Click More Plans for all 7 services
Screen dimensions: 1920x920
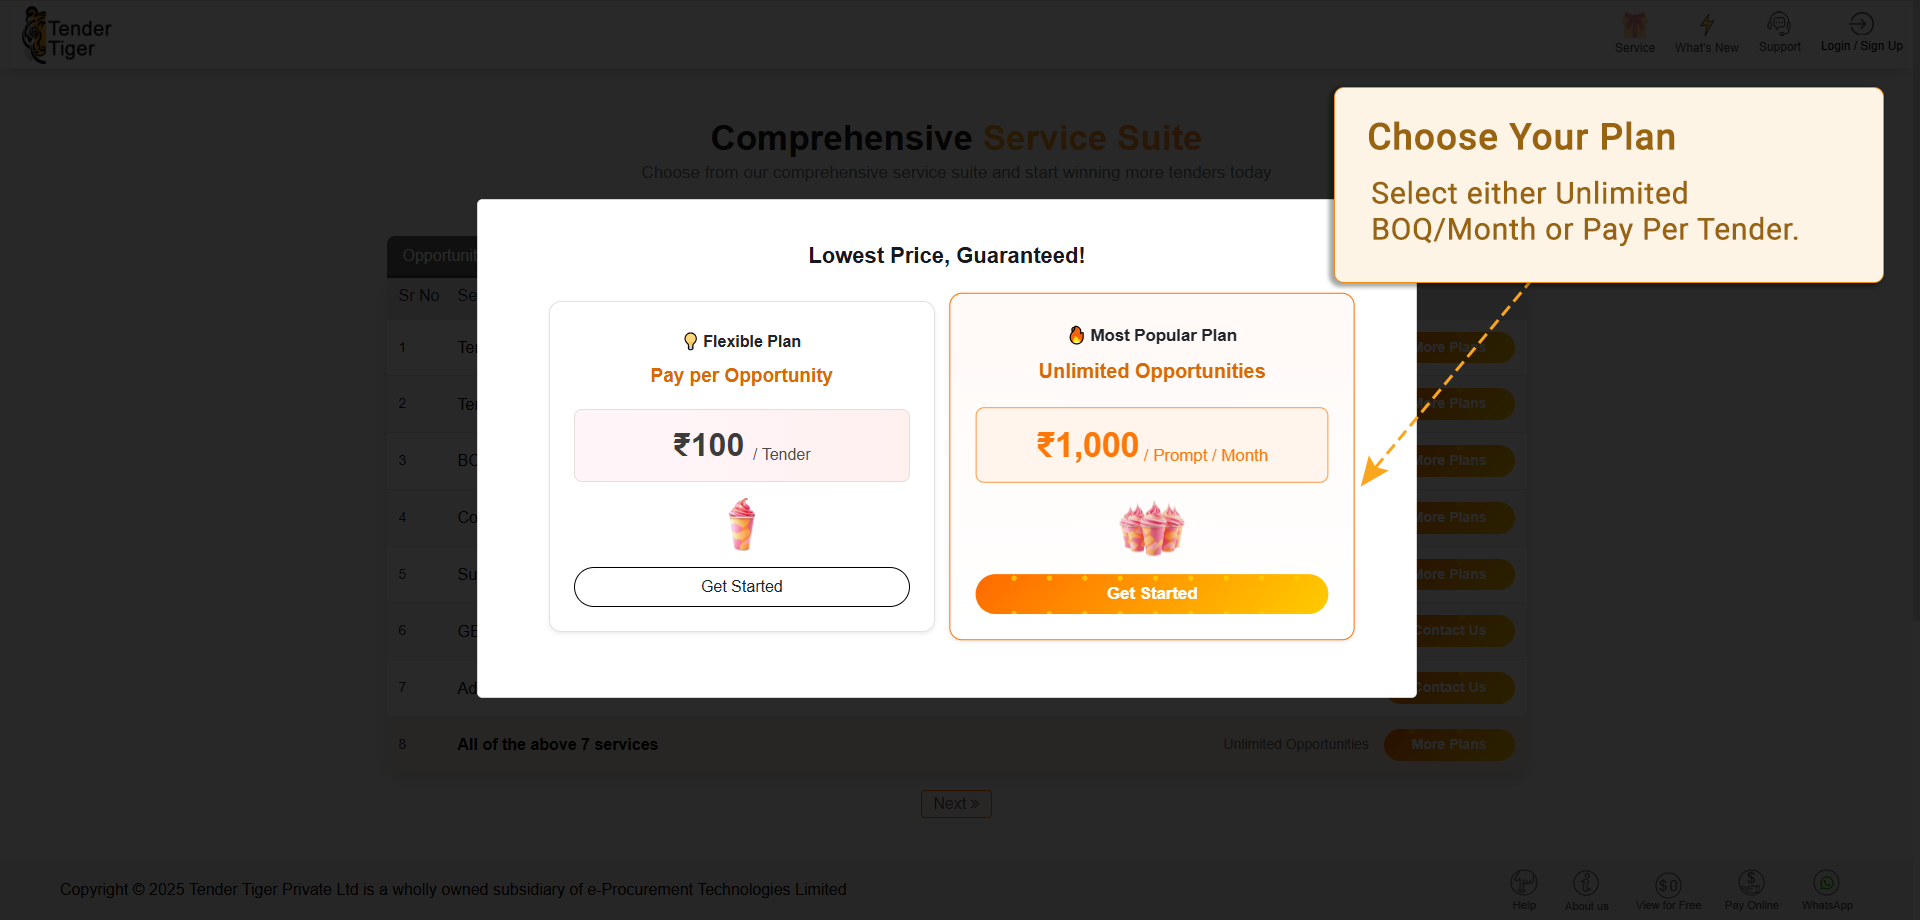click(1448, 745)
